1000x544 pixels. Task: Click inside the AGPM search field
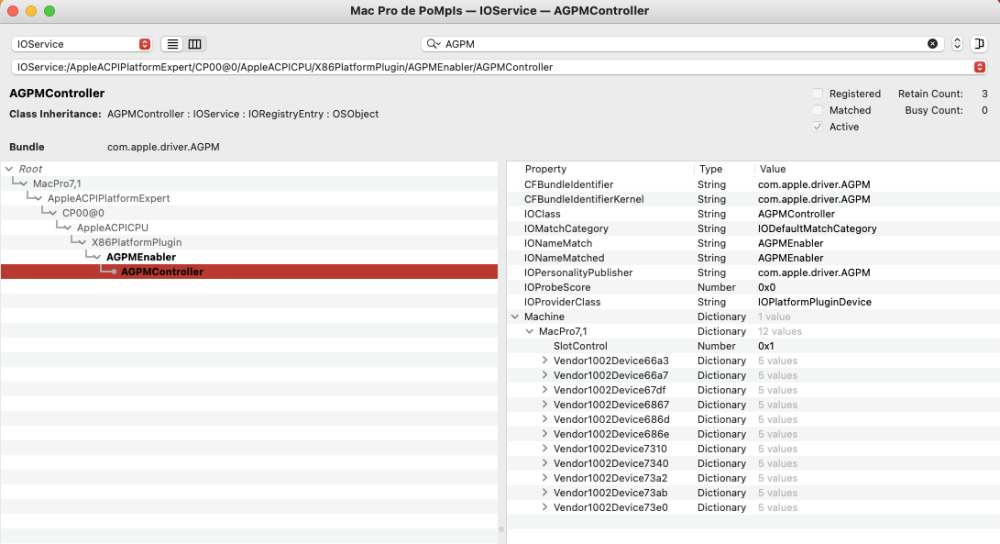pos(682,44)
